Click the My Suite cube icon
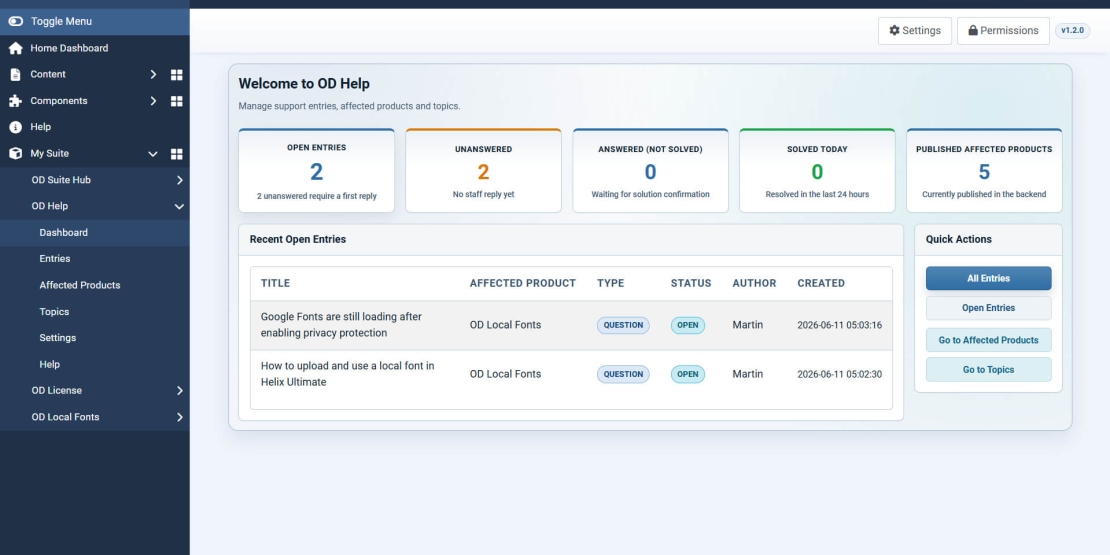 click(16, 153)
